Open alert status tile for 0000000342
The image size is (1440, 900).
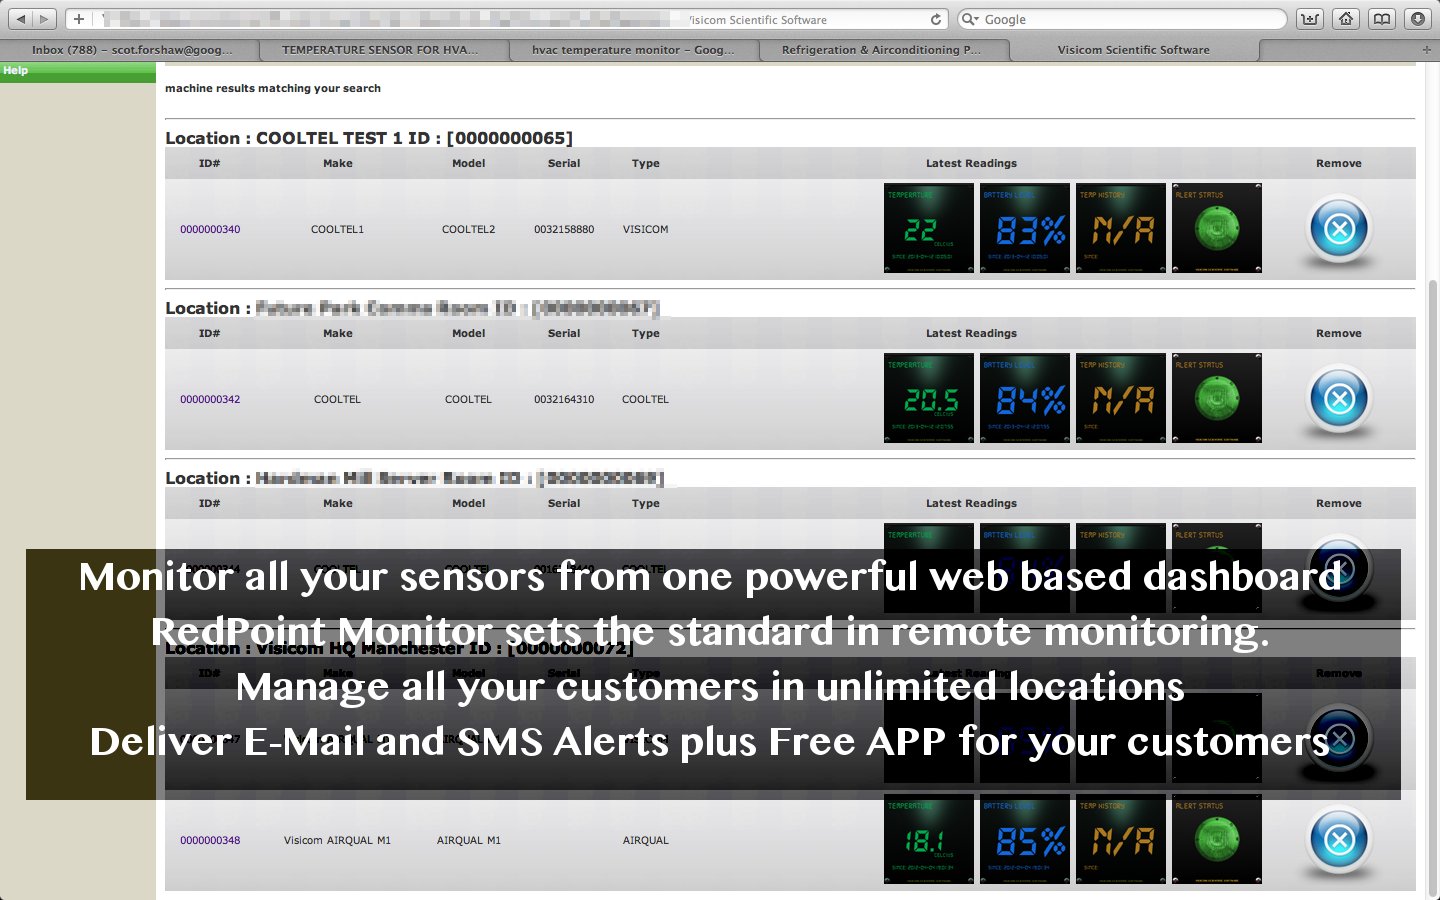(1217, 398)
